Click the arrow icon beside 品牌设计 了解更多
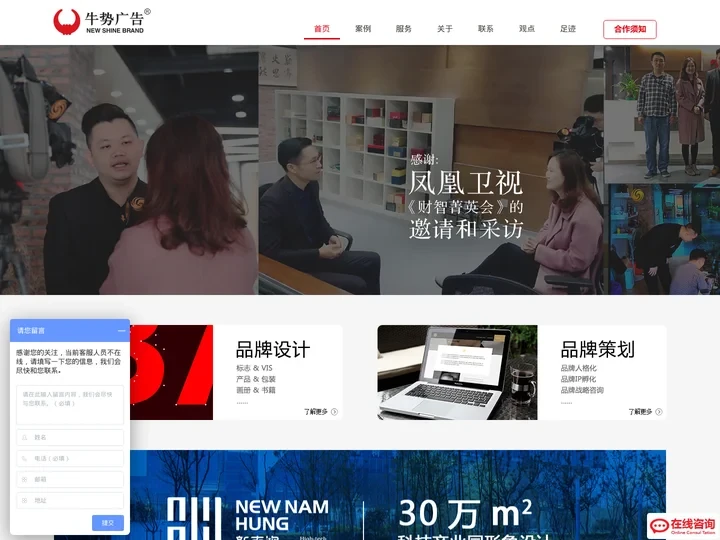720x540 pixels. coord(334,412)
